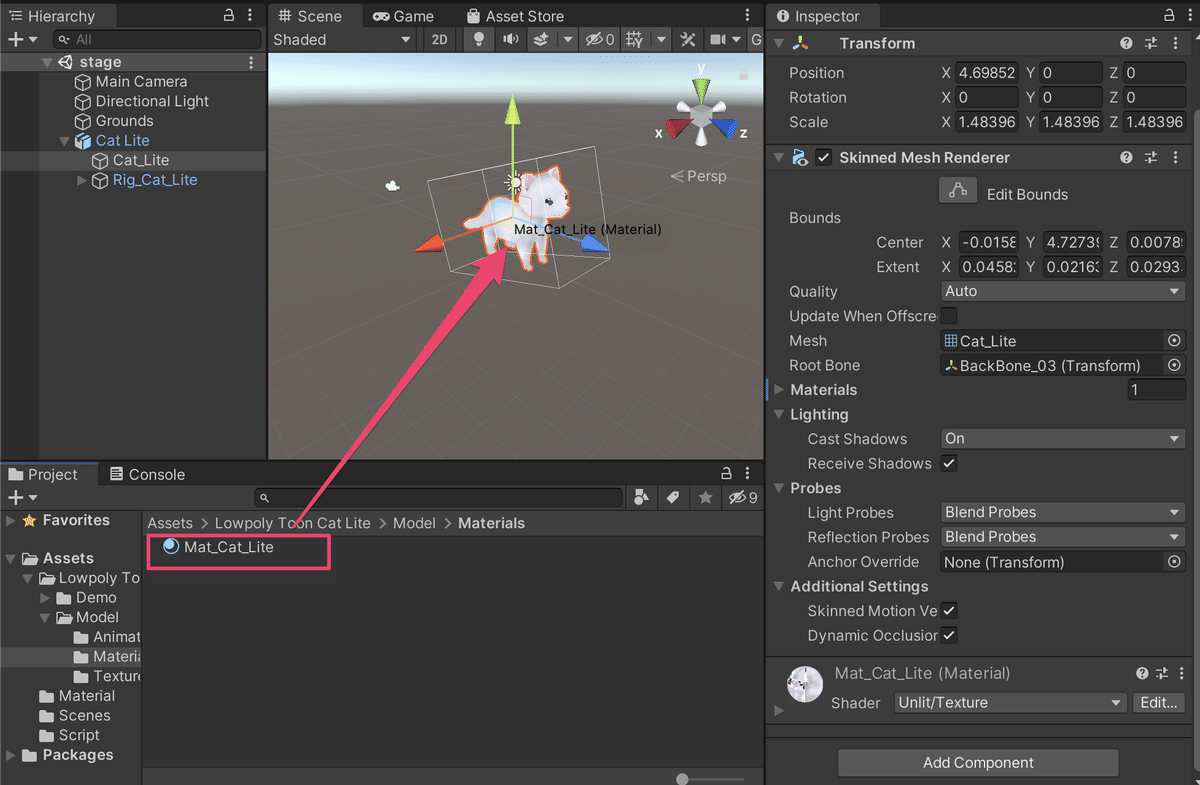Click Add Component button
The width and height of the screenshot is (1200, 785).
[978, 763]
